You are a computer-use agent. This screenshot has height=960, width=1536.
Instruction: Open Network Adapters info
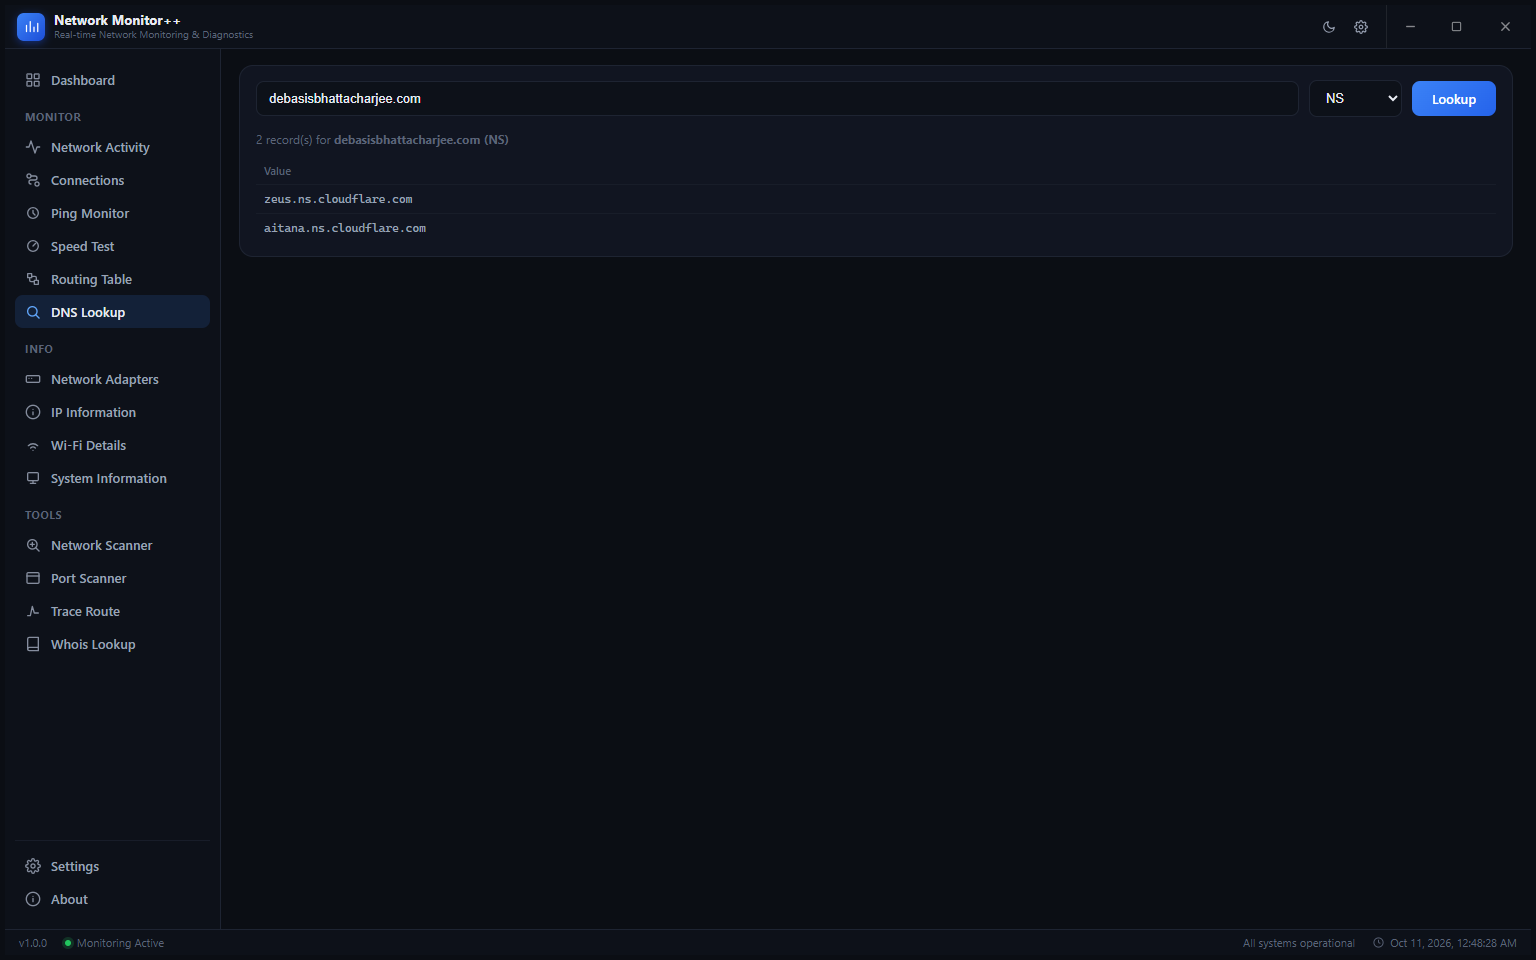112,379
